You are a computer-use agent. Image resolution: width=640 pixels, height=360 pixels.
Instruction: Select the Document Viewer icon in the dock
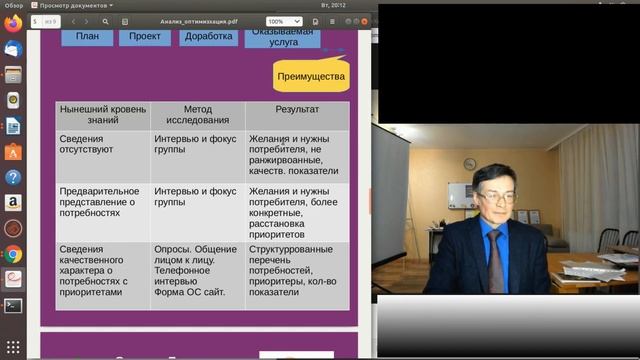coord(13,280)
